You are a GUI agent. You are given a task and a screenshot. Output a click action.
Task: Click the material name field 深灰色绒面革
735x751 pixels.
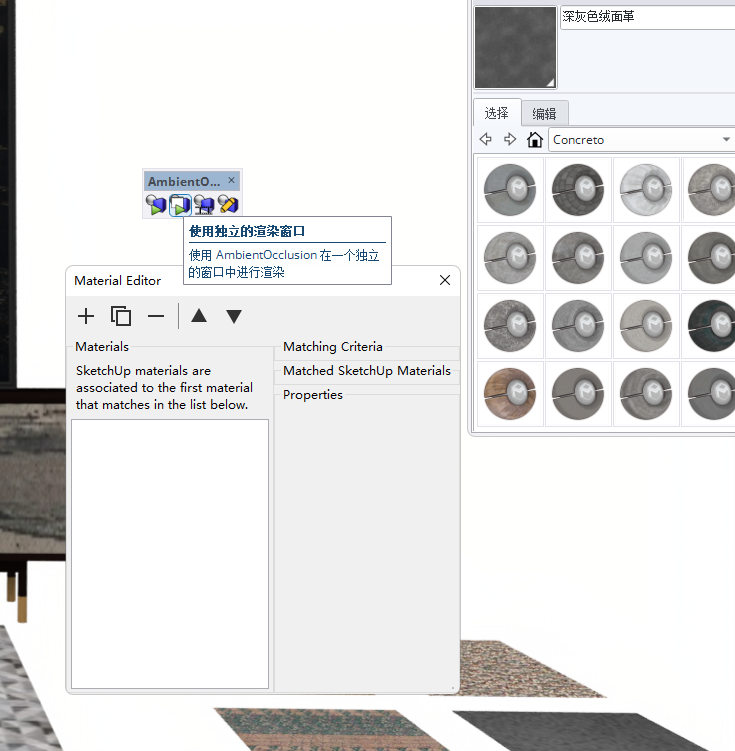(646, 18)
